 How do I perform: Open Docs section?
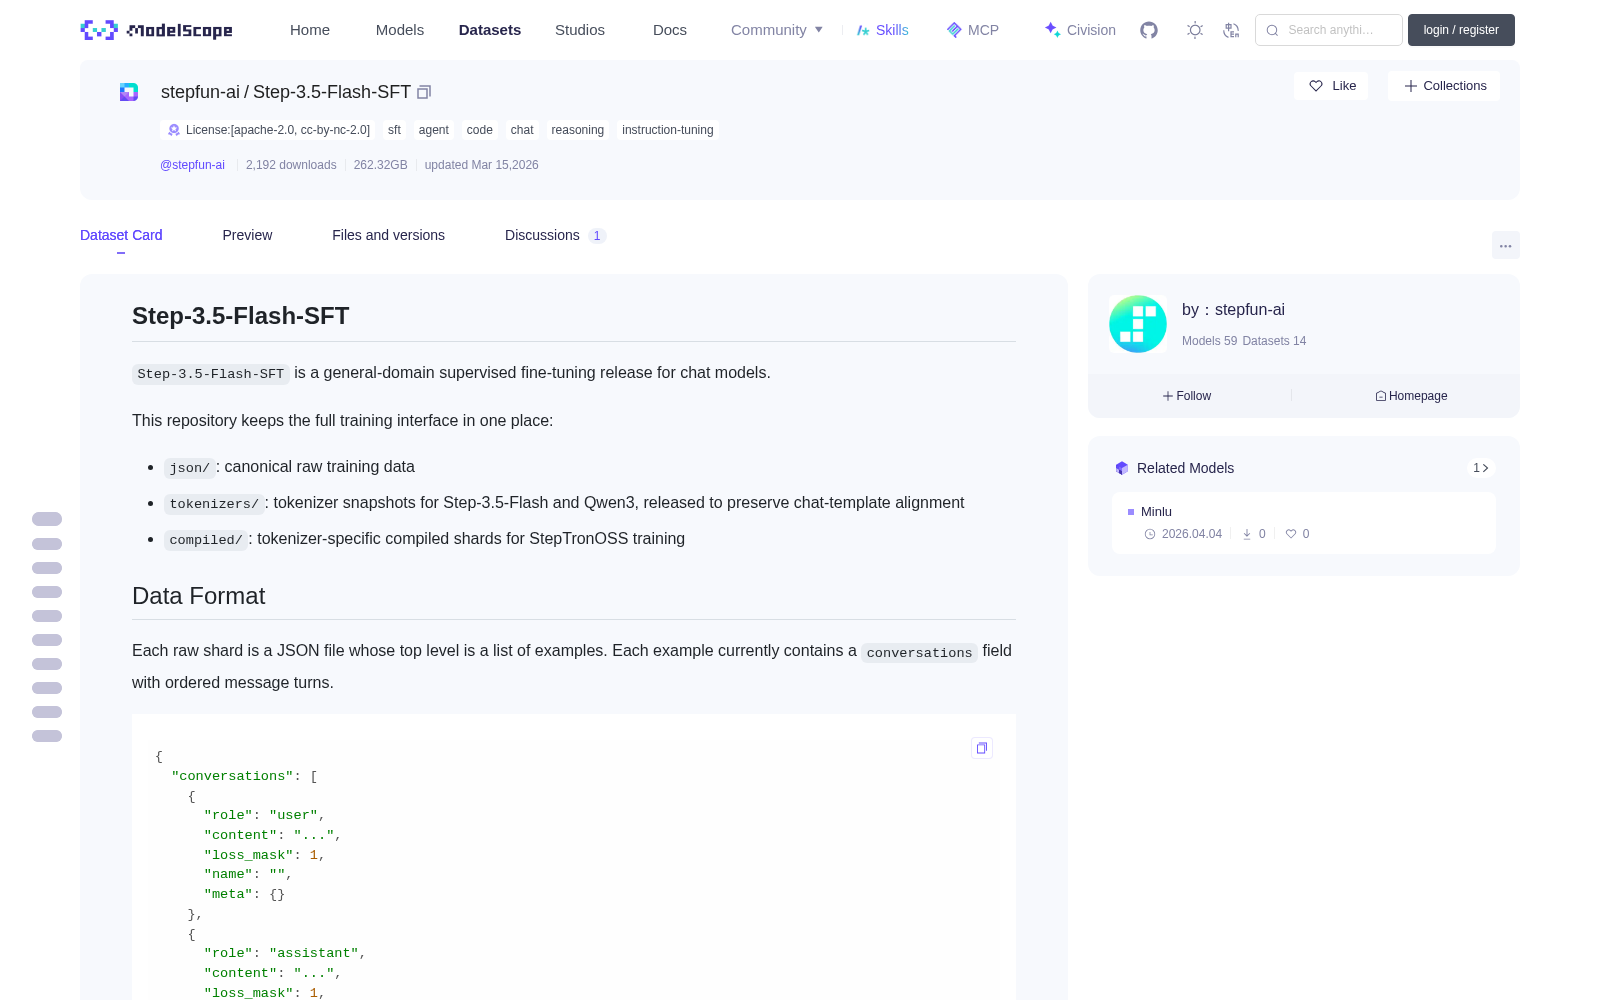pos(670,30)
